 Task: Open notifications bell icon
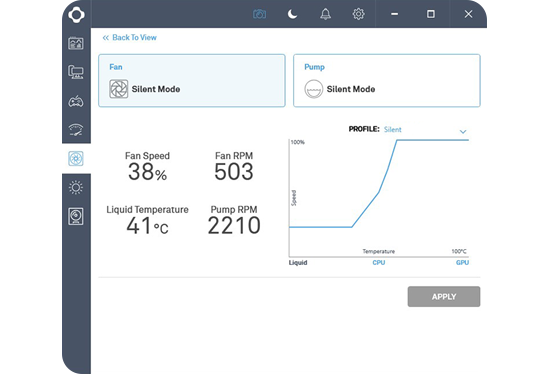pos(325,14)
